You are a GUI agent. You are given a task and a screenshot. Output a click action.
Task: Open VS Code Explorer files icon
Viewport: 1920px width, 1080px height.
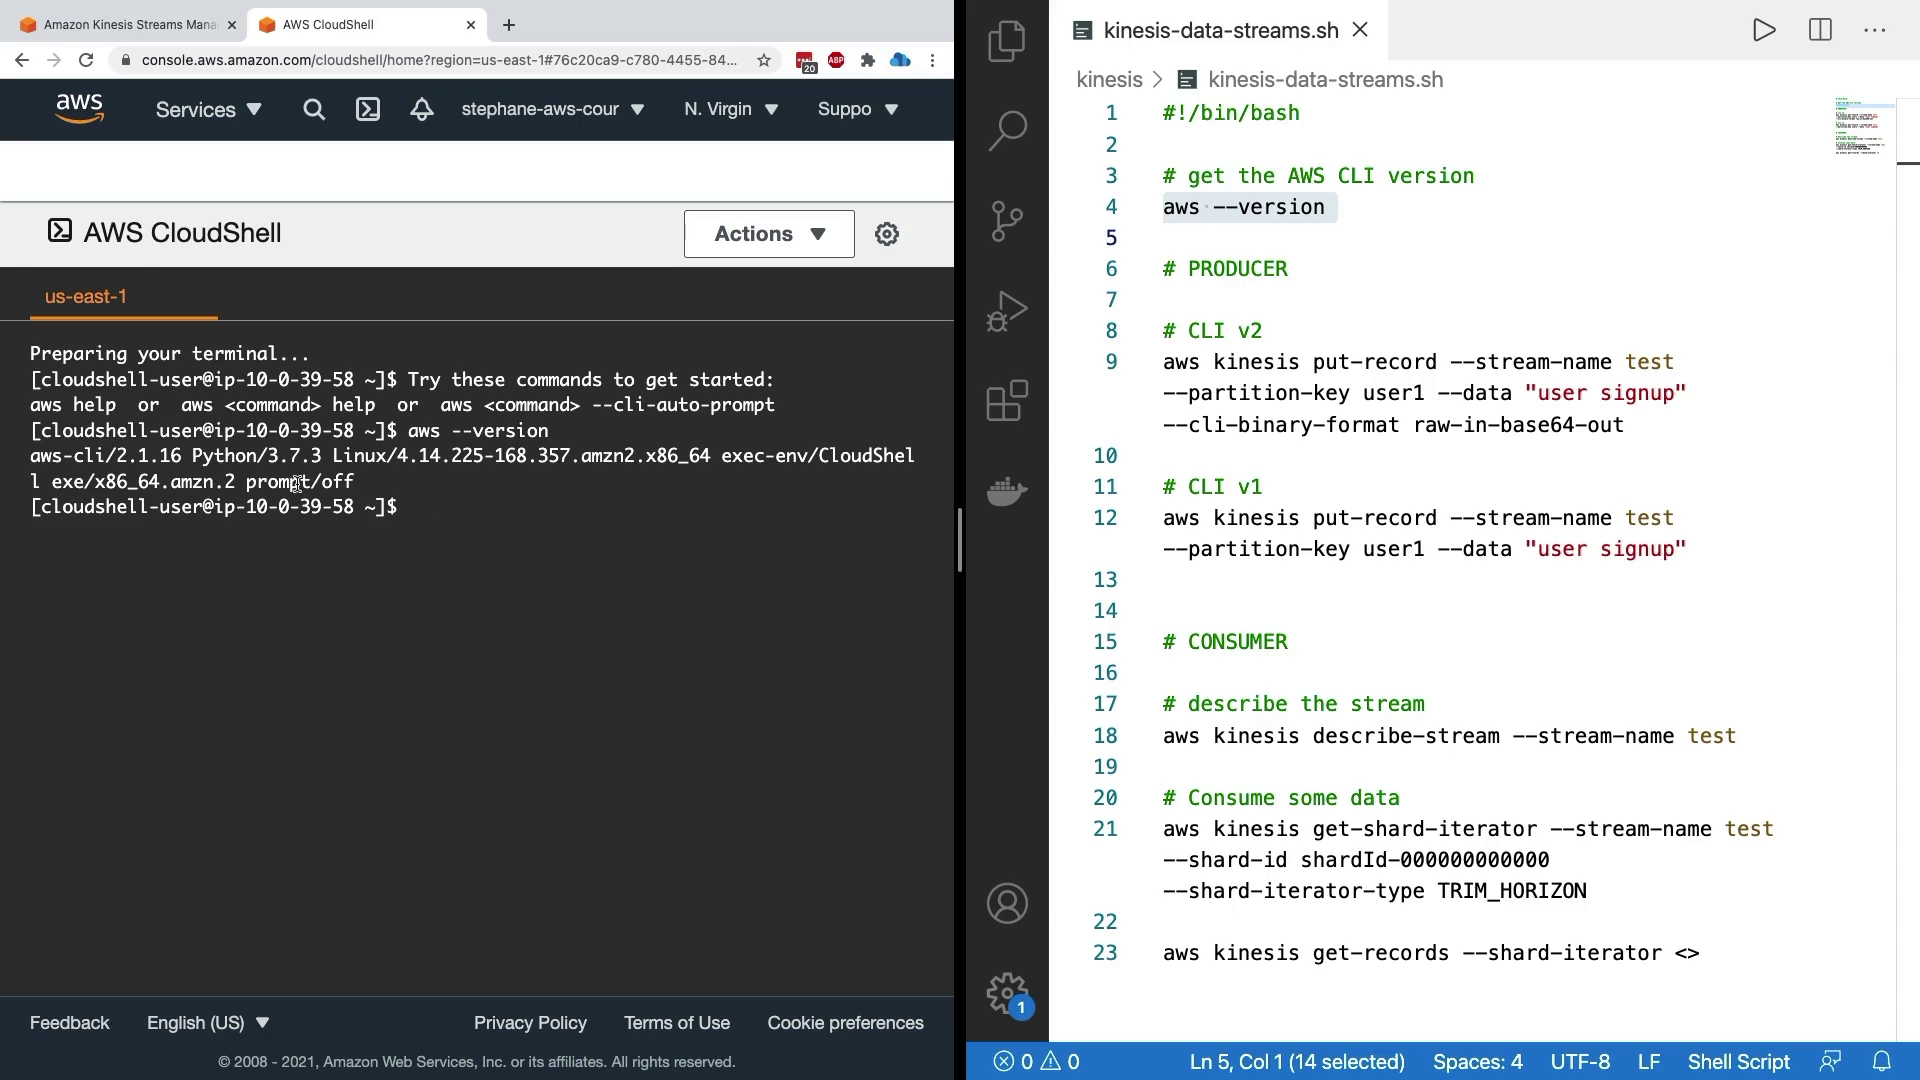click(x=1007, y=41)
